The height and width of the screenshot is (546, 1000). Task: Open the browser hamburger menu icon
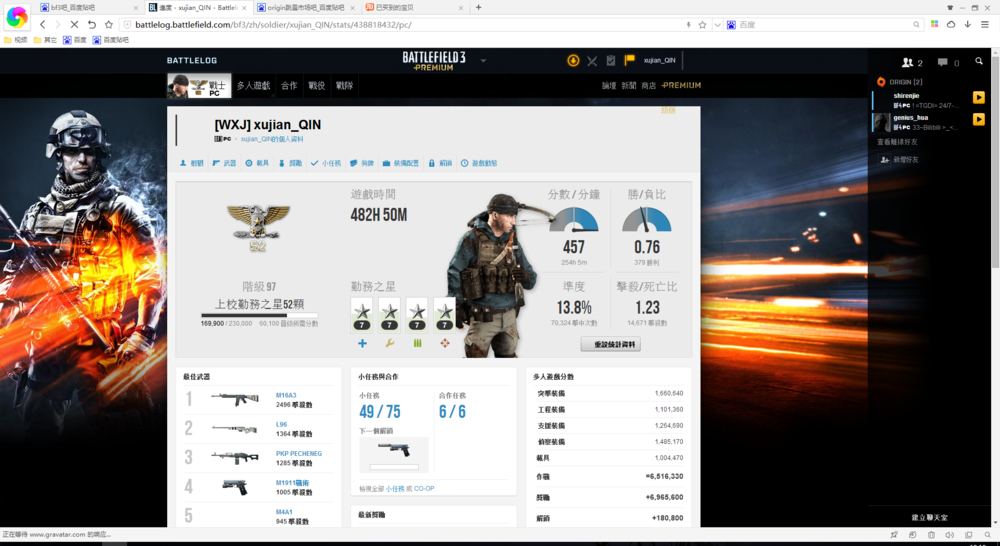point(985,24)
